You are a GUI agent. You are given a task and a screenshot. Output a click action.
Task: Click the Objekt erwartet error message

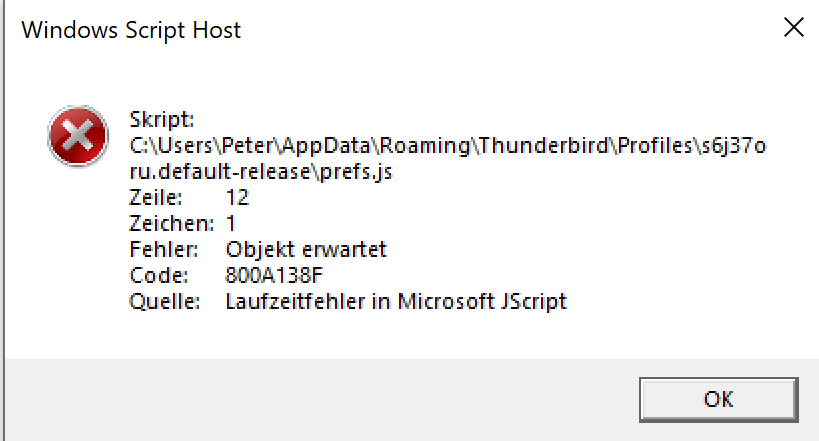(x=306, y=249)
